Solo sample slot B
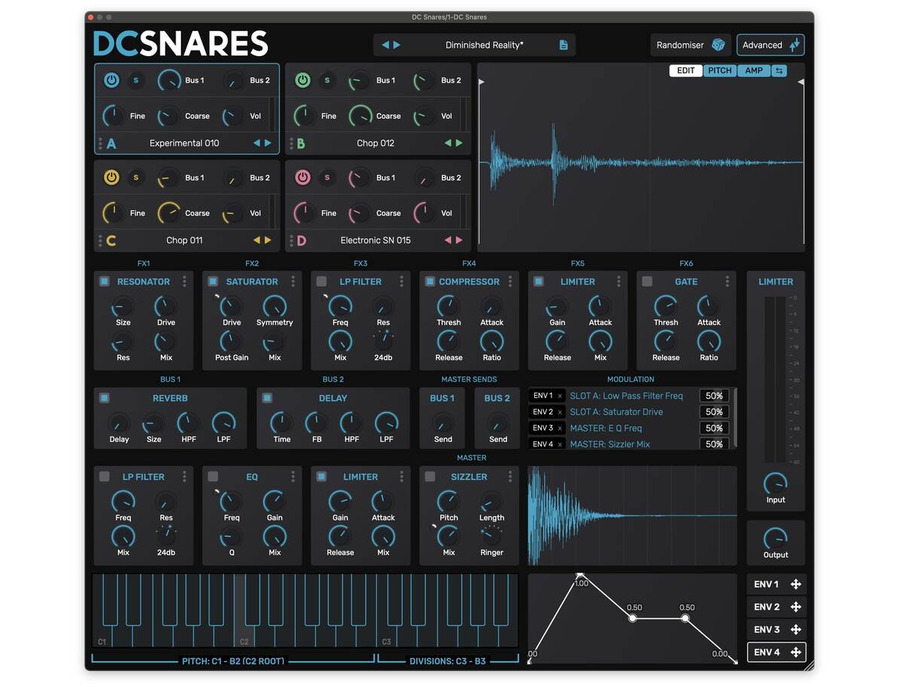The width and height of the screenshot is (900, 687). pos(327,80)
